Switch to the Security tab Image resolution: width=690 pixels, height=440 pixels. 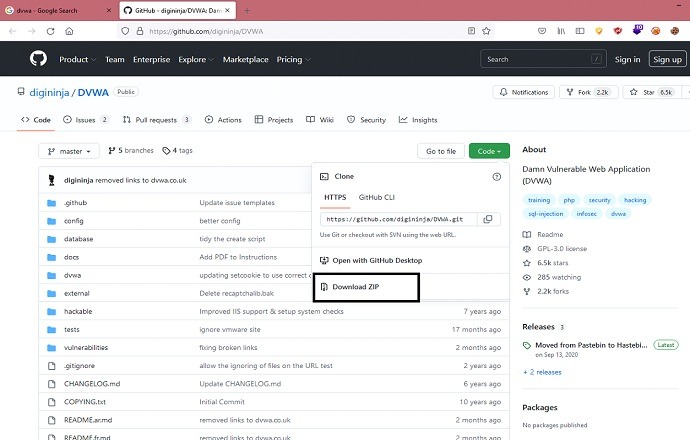click(366, 120)
